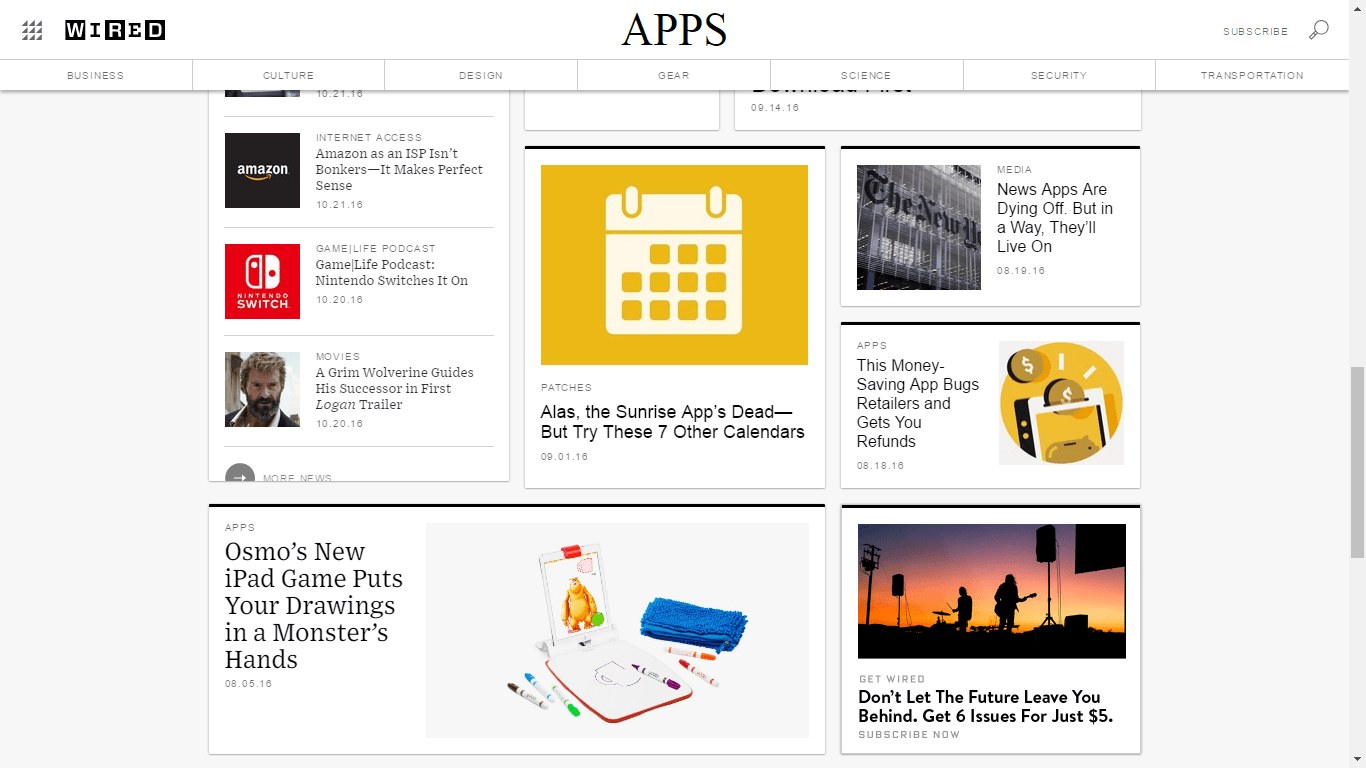Open Amazon as an ISP article

399,169
